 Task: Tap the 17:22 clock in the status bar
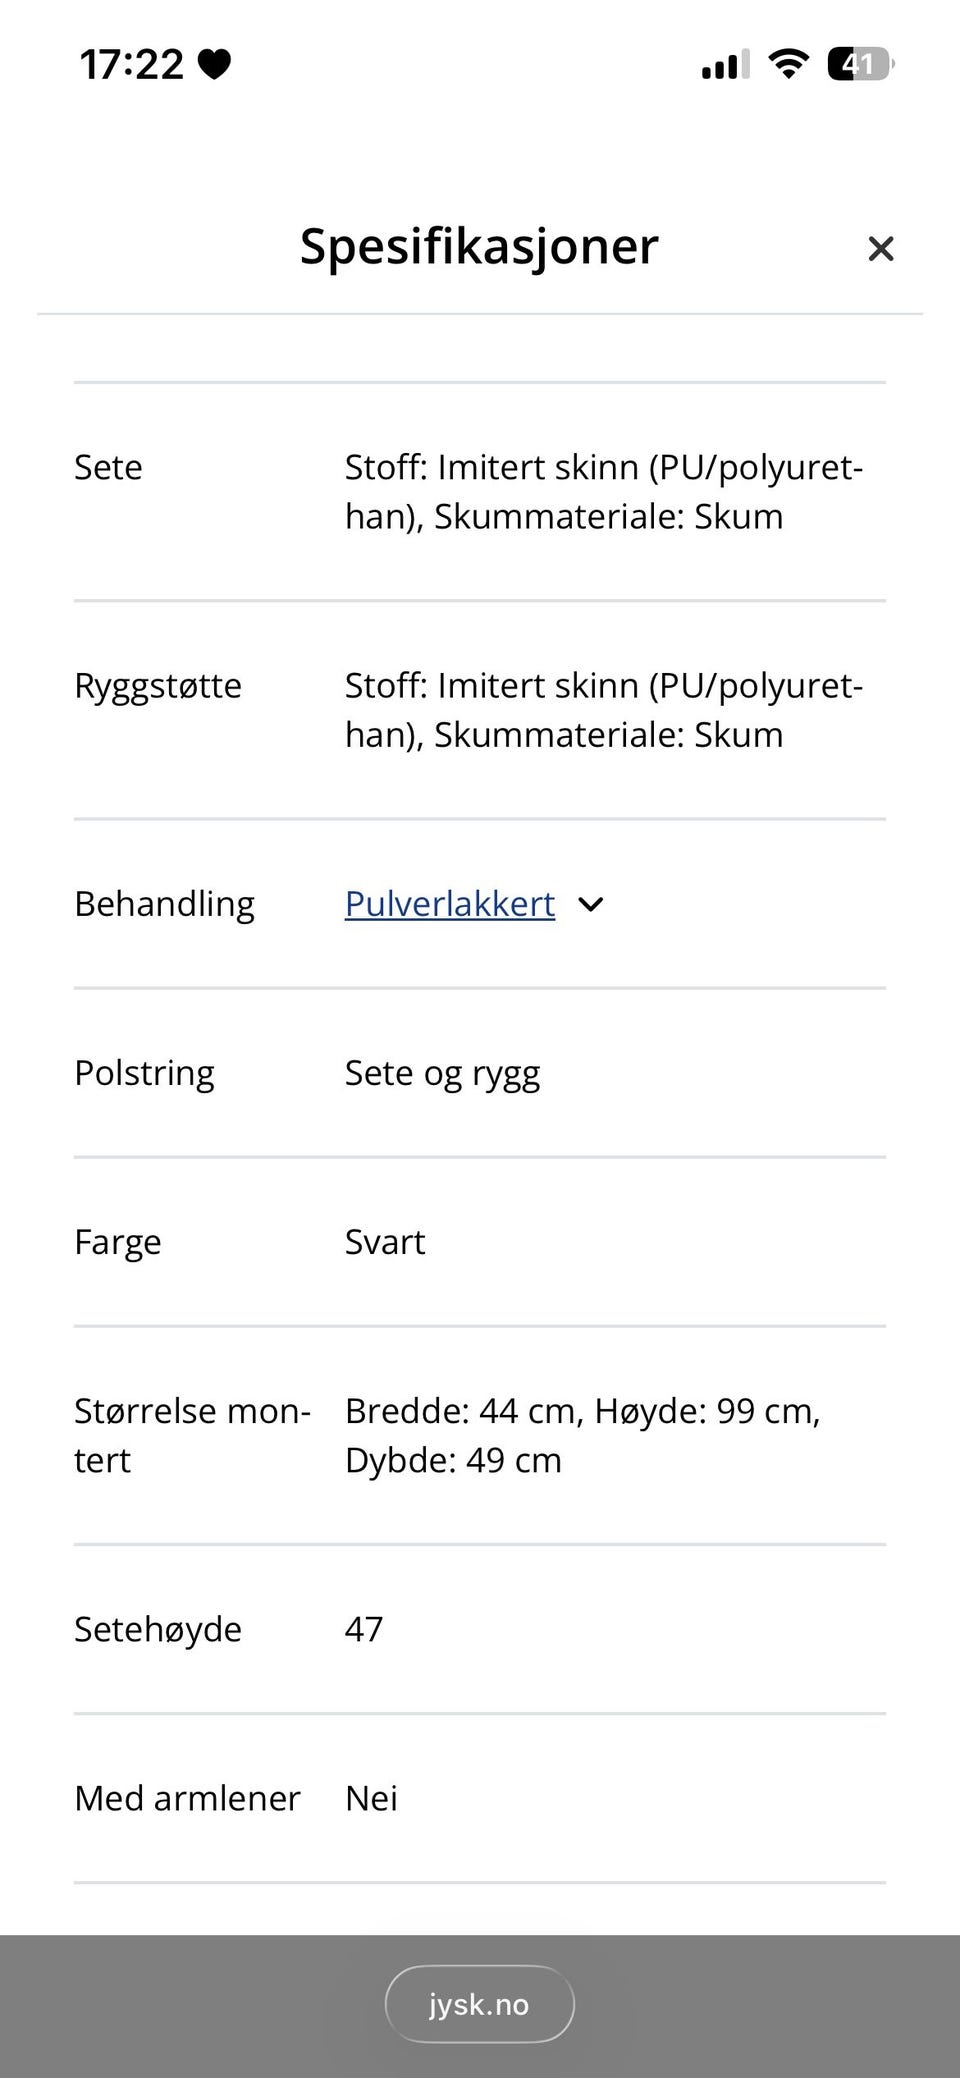coord(131,65)
